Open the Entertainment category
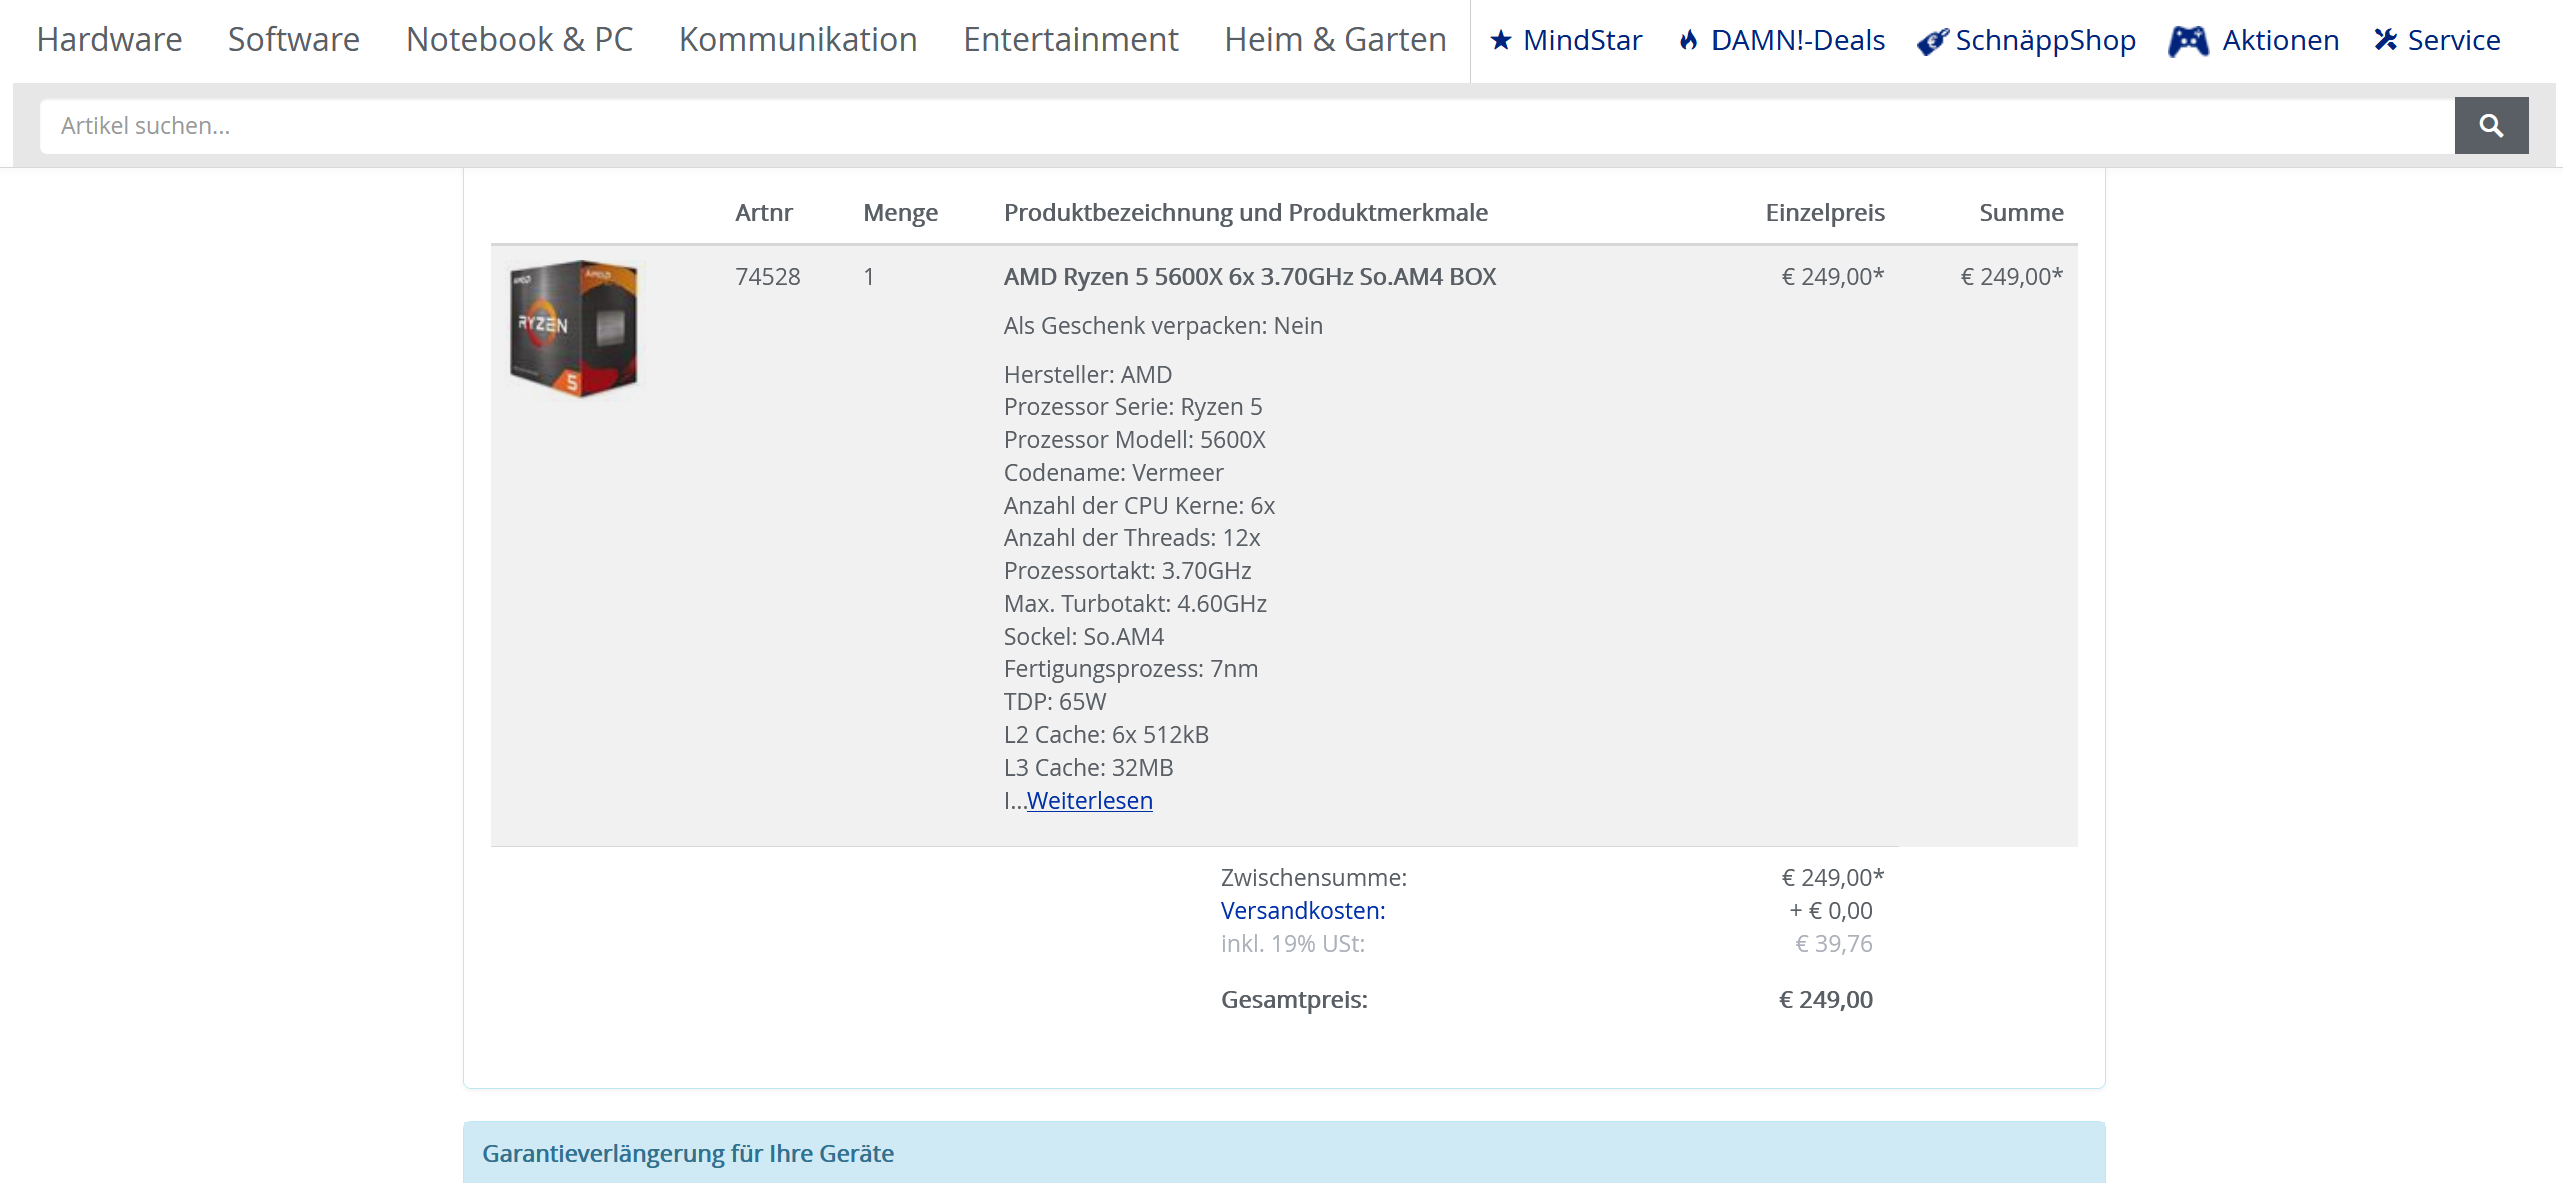This screenshot has height=1183, width=2563. (x=1070, y=40)
